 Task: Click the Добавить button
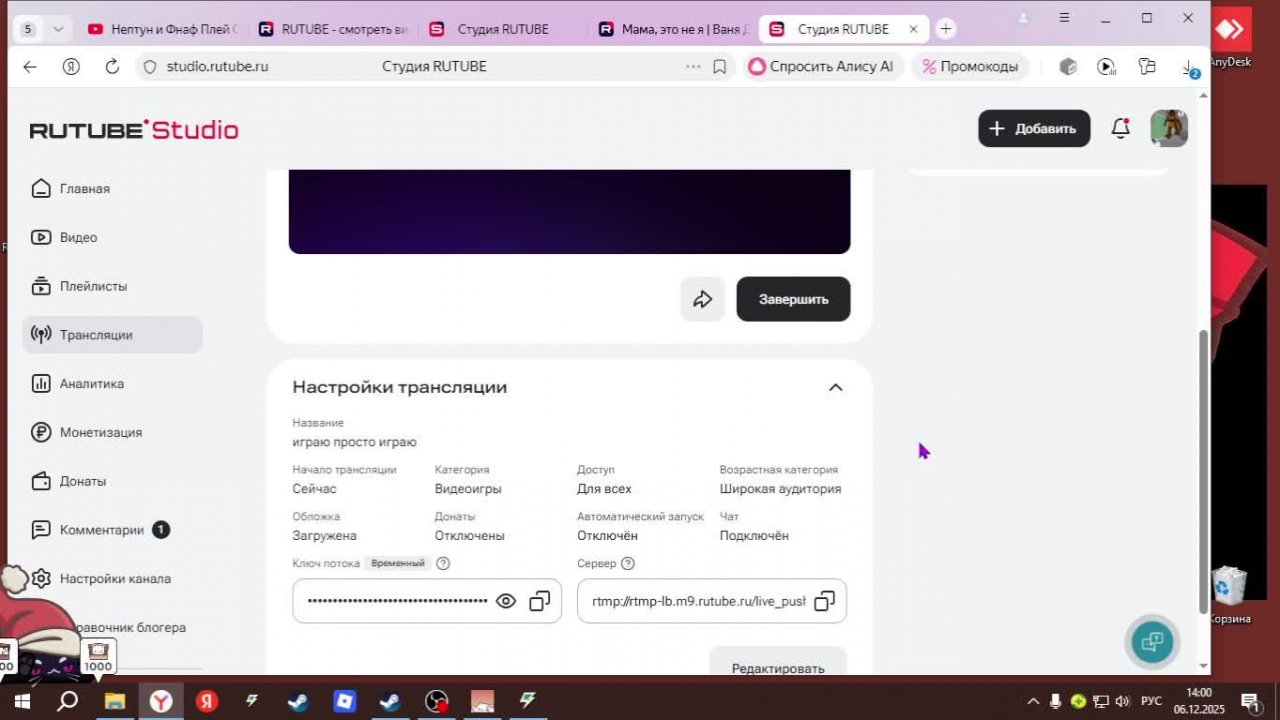tap(1034, 128)
